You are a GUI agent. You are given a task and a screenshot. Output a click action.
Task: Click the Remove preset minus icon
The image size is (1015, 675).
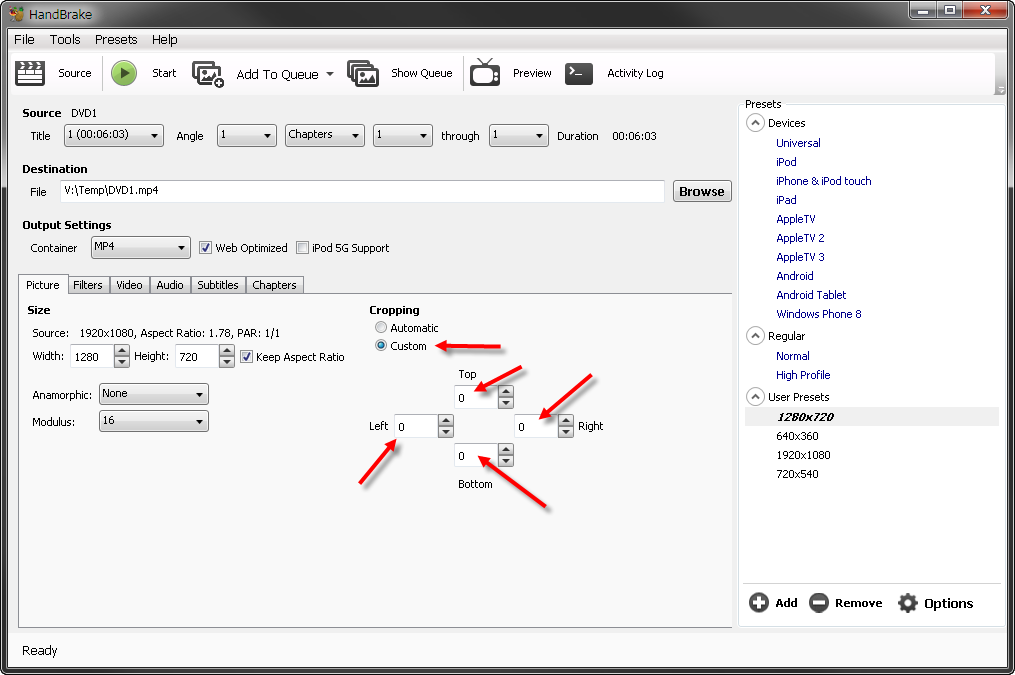pos(819,603)
